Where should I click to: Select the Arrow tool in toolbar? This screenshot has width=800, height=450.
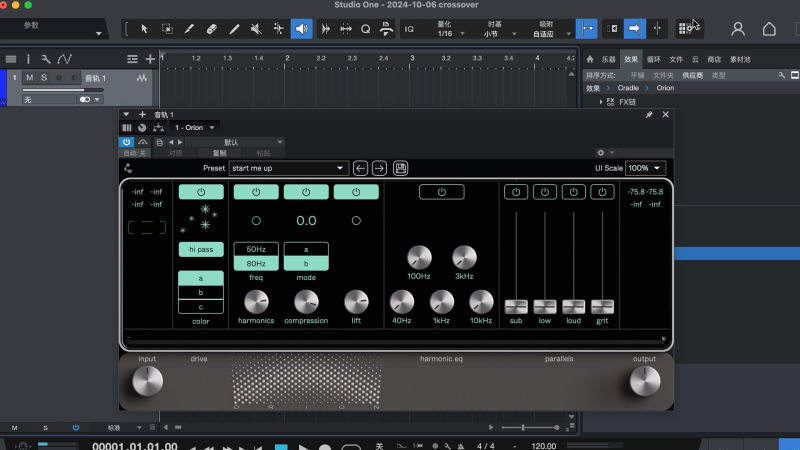click(144, 29)
